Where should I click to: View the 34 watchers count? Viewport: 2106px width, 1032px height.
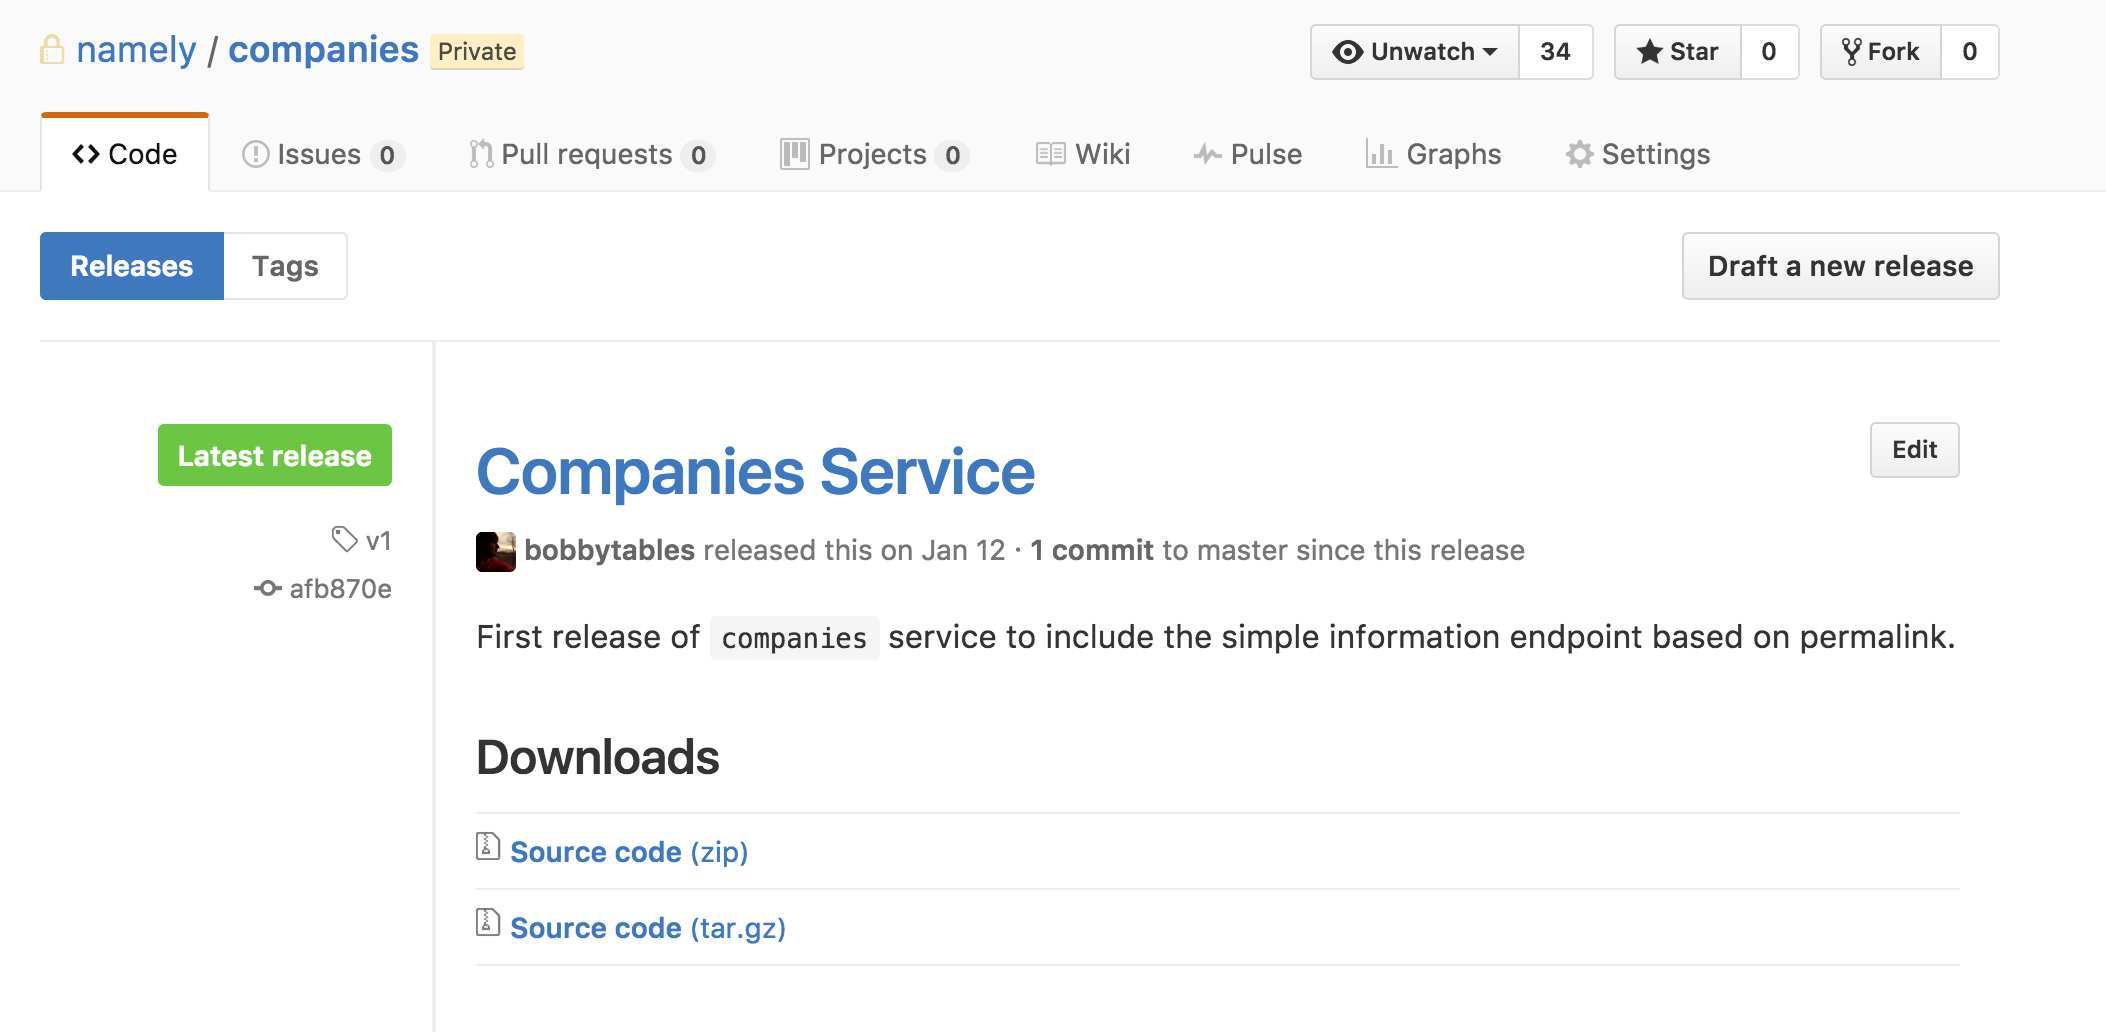coord(1555,52)
